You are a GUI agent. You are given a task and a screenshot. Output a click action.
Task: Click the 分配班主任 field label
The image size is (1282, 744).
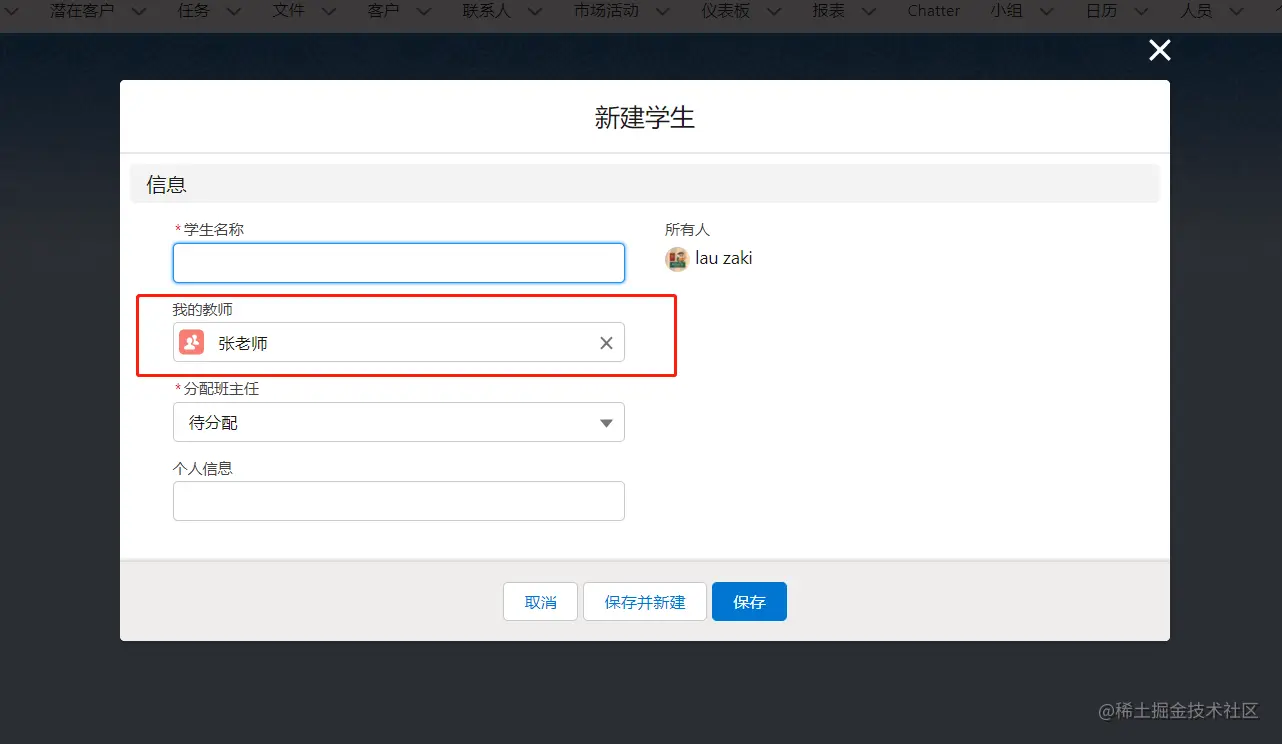pyautogui.click(x=221, y=388)
